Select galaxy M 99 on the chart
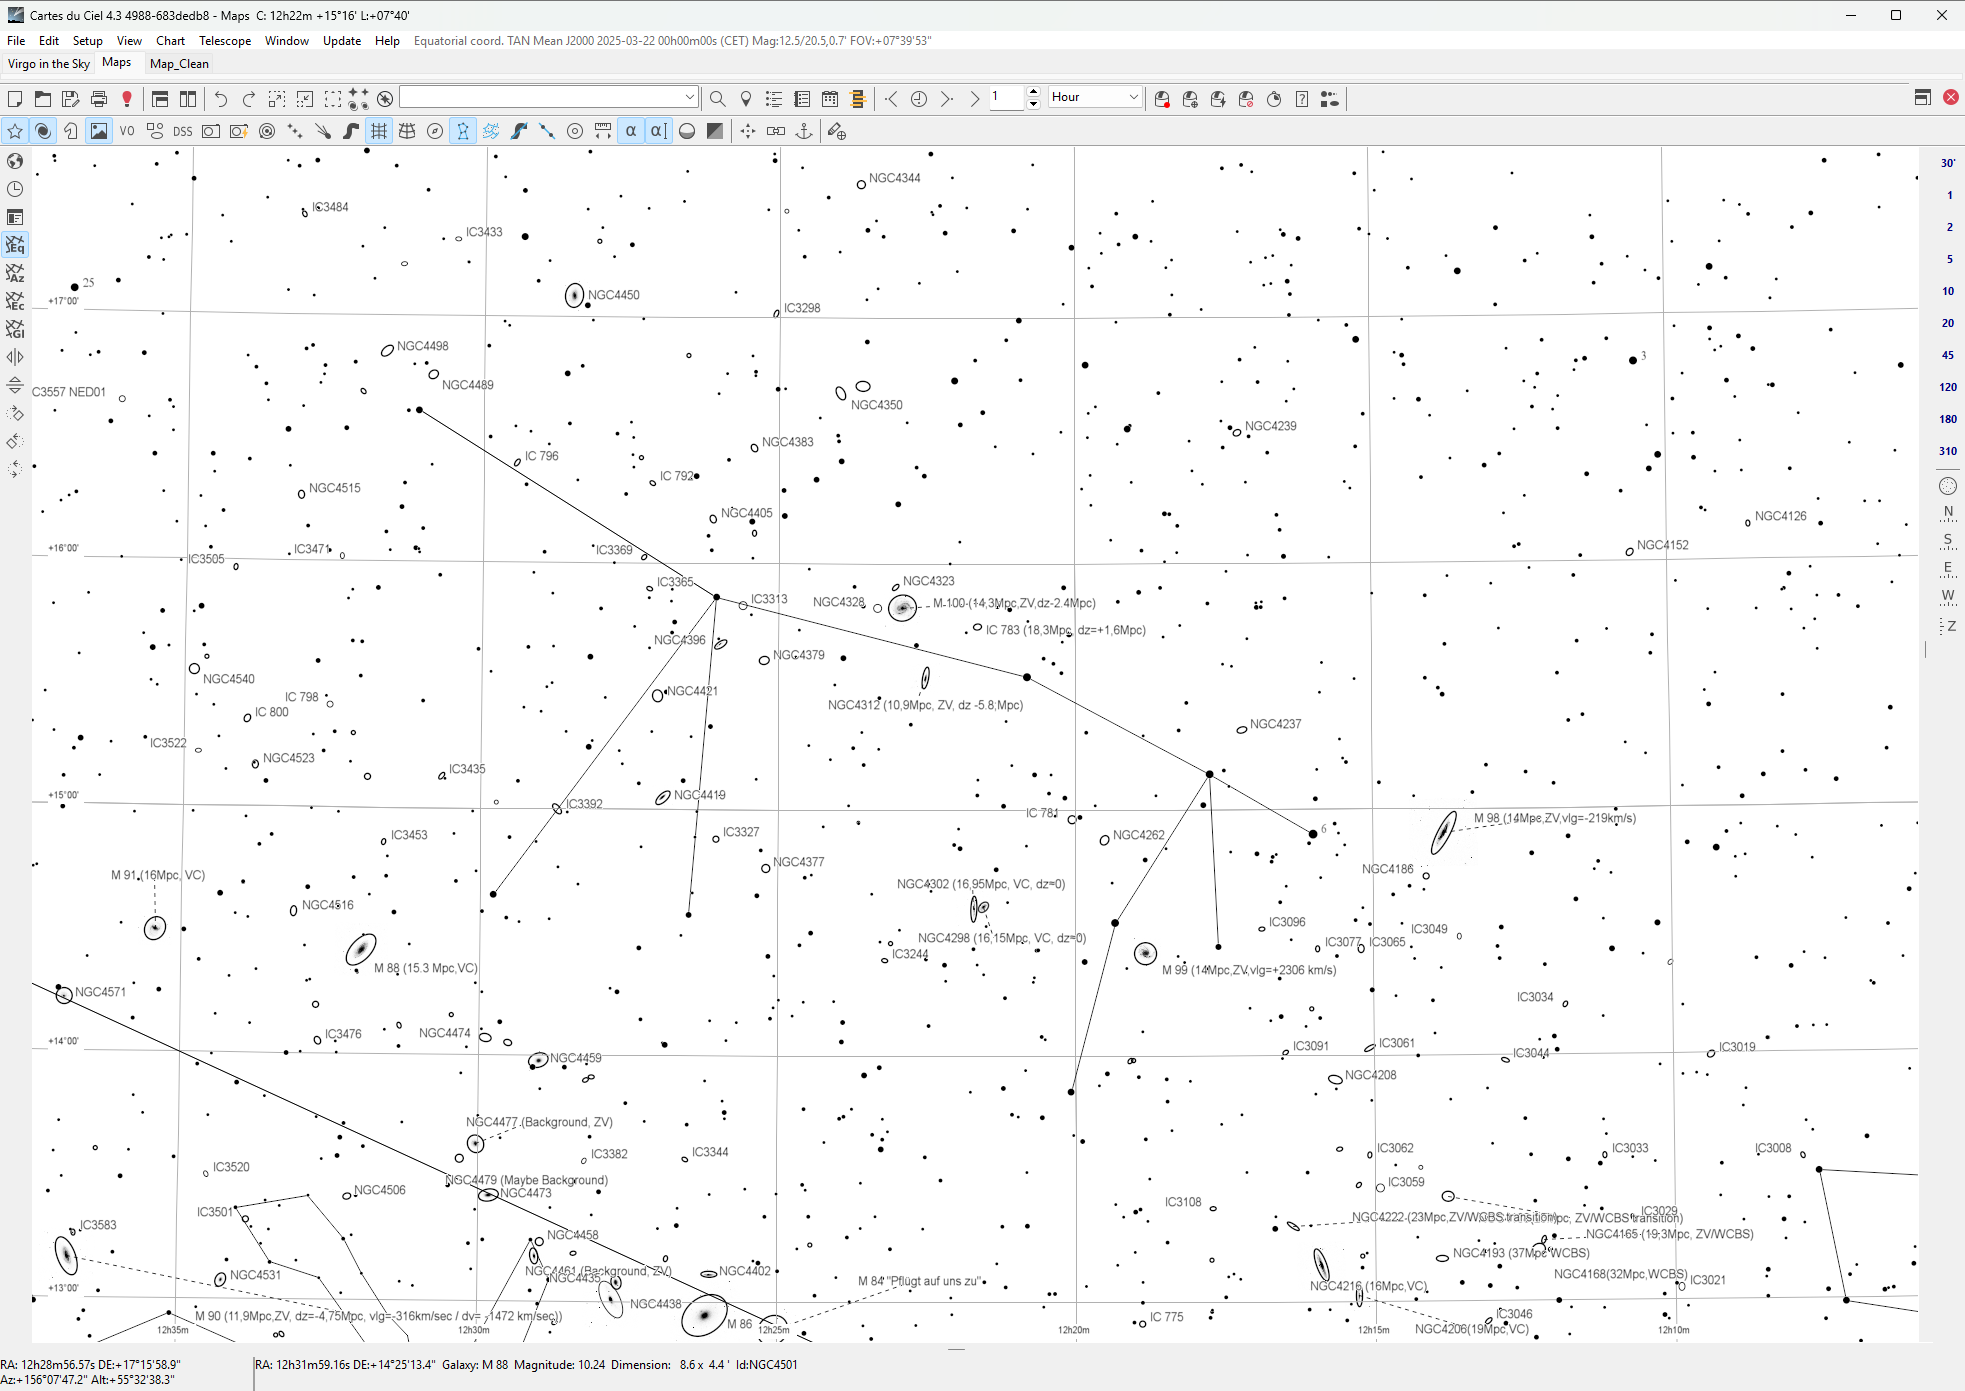Image resolution: width=1965 pixels, height=1391 pixels. point(1146,954)
